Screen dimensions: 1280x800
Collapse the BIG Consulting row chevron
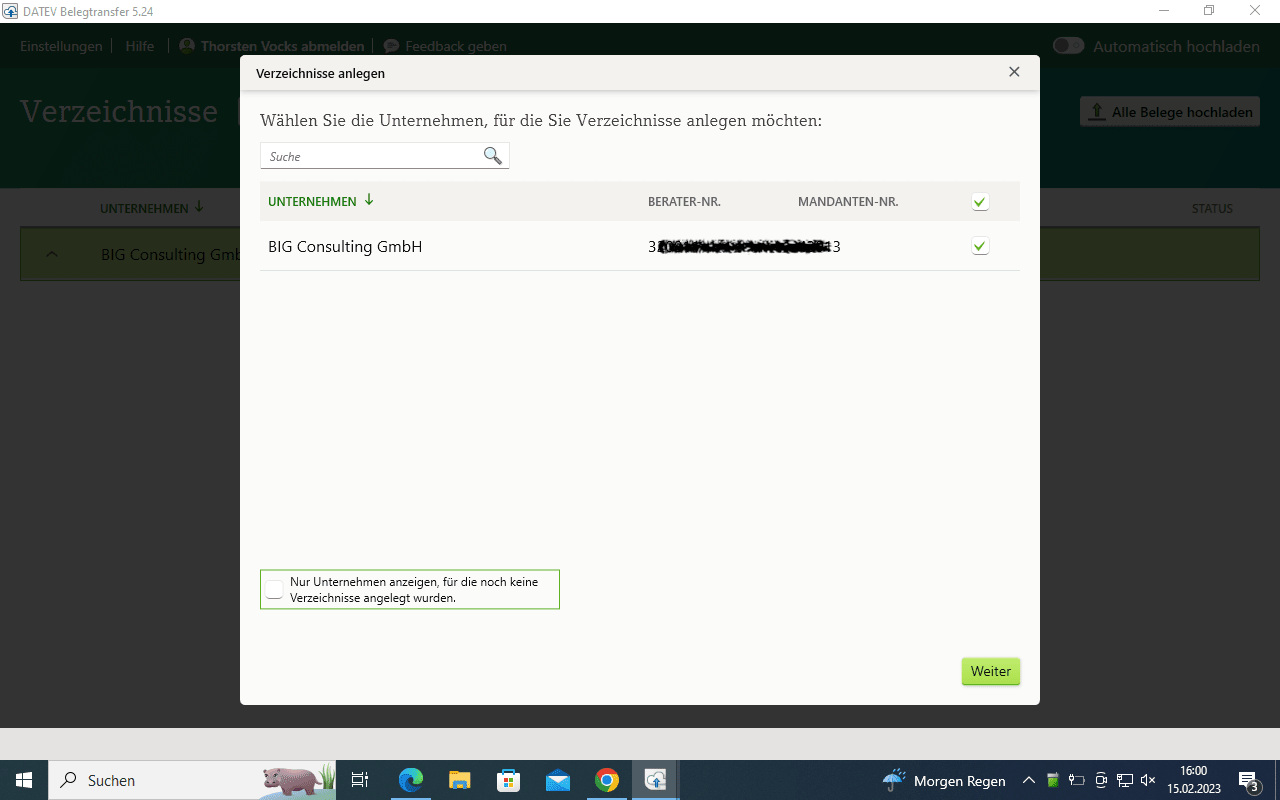click(52, 254)
